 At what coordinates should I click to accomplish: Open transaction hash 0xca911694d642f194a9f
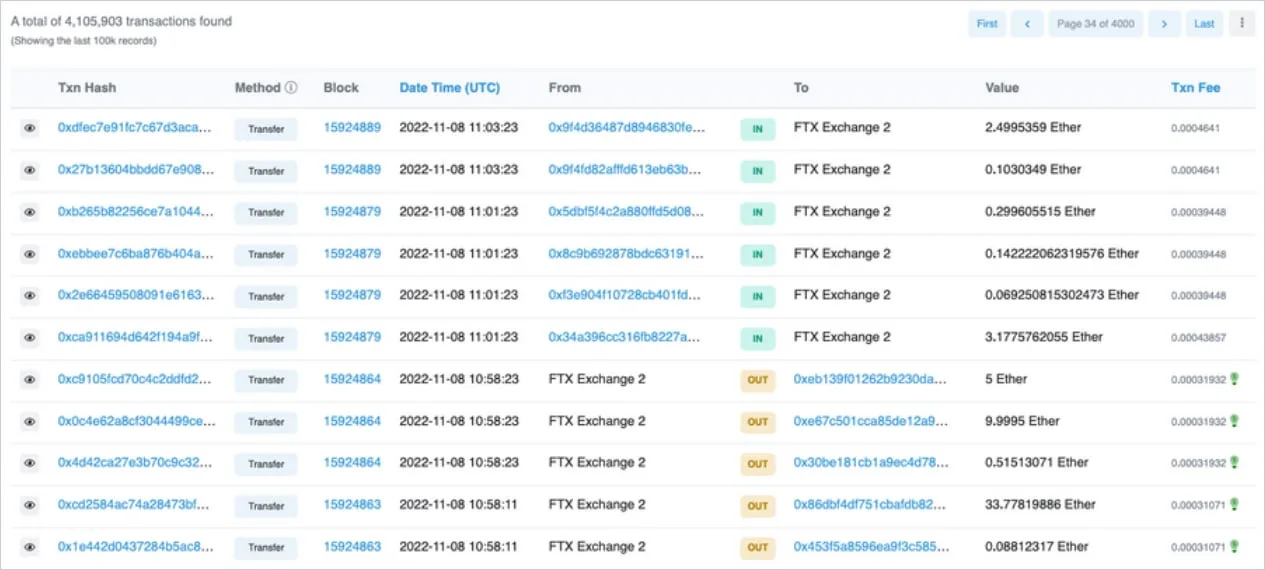pyautogui.click(x=136, y=337)
